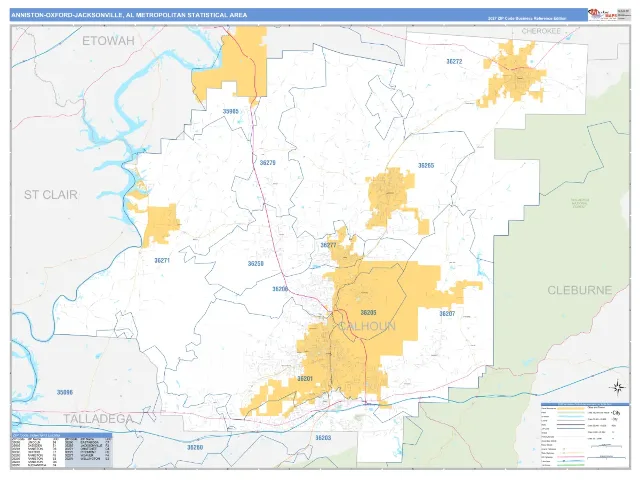Select ZIP code 36206 label
The width and height of the screenshot is (640, 480).
tap(280, 289)
